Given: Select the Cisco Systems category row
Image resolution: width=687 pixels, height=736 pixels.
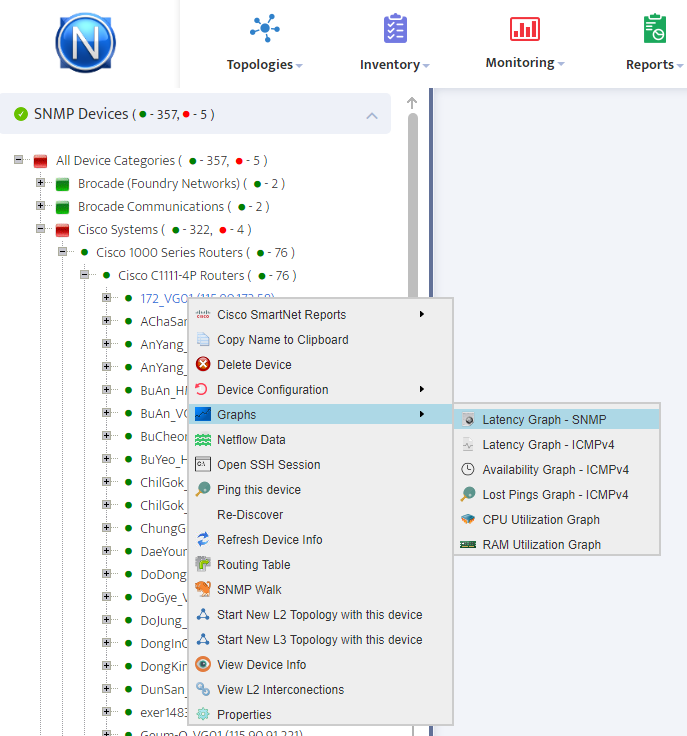Looking at the screenshot, I should [165, 230].
